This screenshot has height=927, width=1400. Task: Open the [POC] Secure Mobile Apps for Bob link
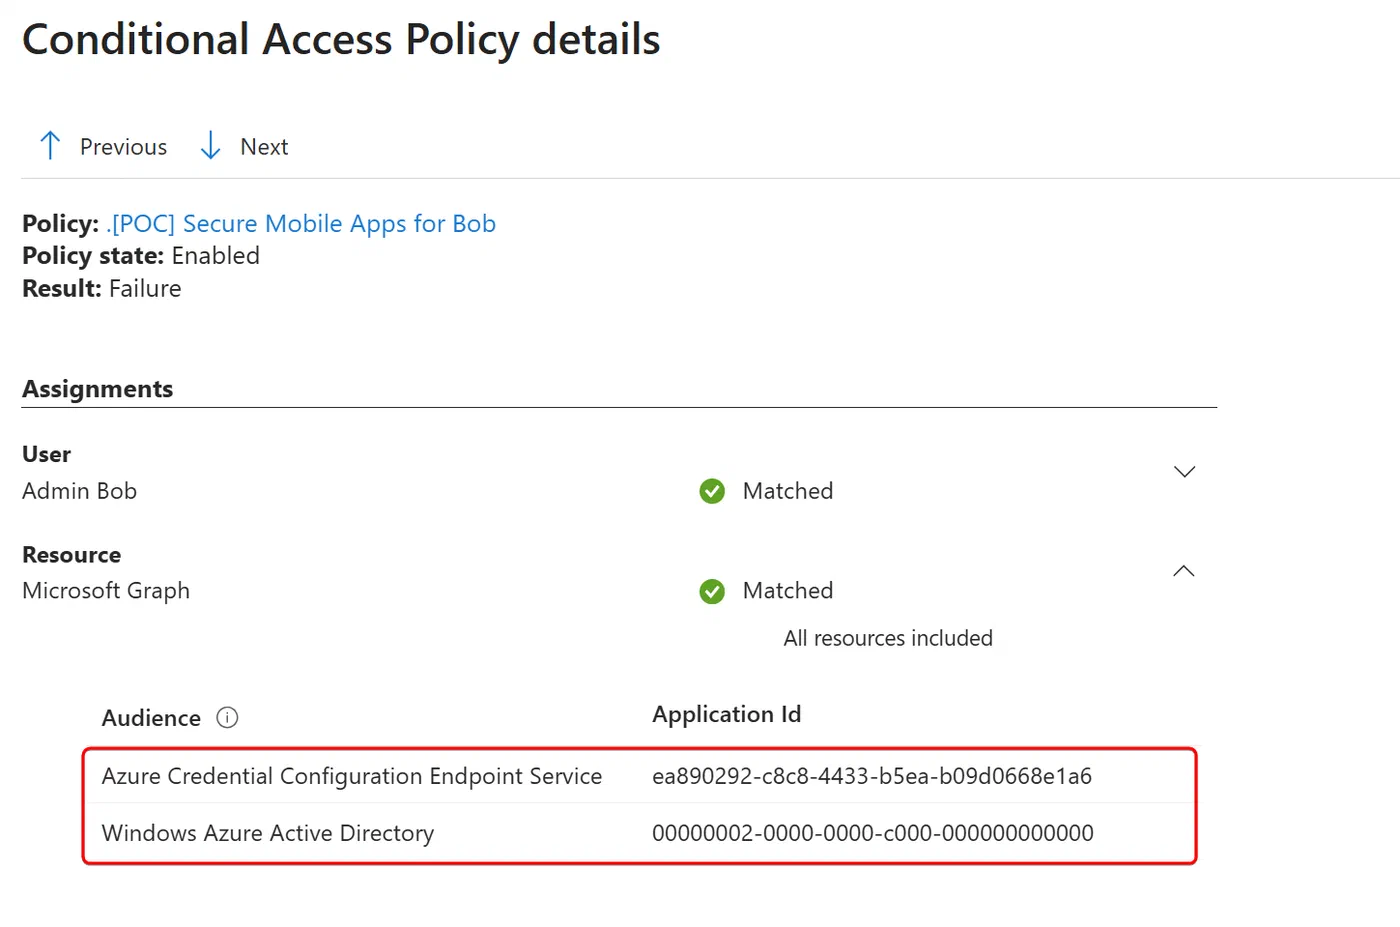point(301,223)
